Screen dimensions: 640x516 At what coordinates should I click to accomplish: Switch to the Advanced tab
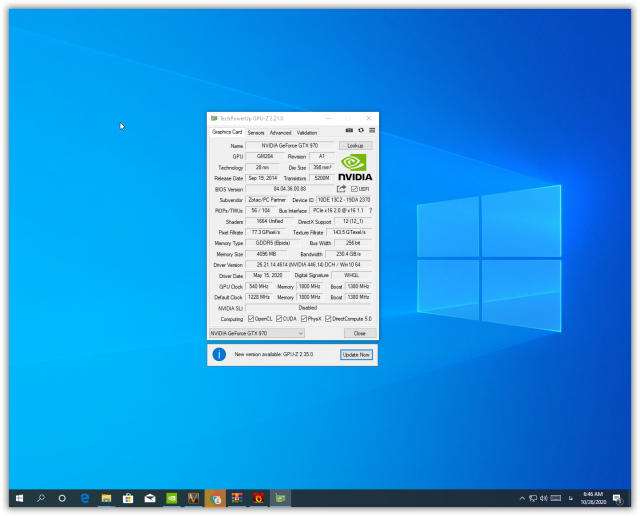coord(280,132)
